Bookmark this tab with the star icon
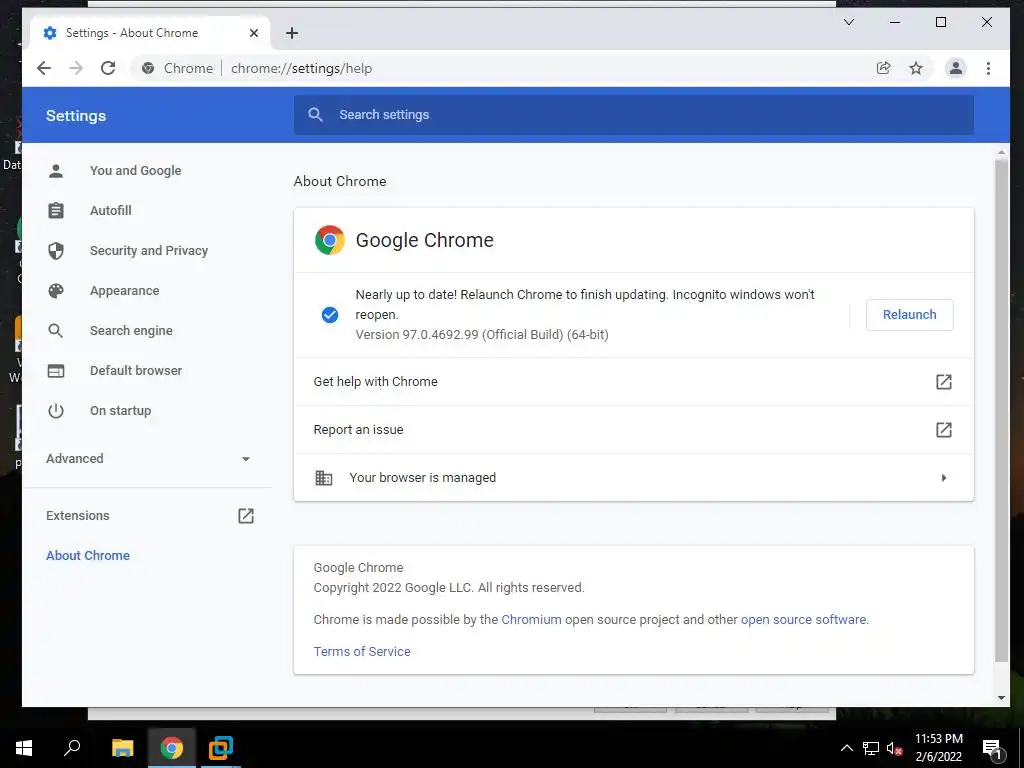The width and height of the screenshot is (1024, 768). [x=916, y=68]
